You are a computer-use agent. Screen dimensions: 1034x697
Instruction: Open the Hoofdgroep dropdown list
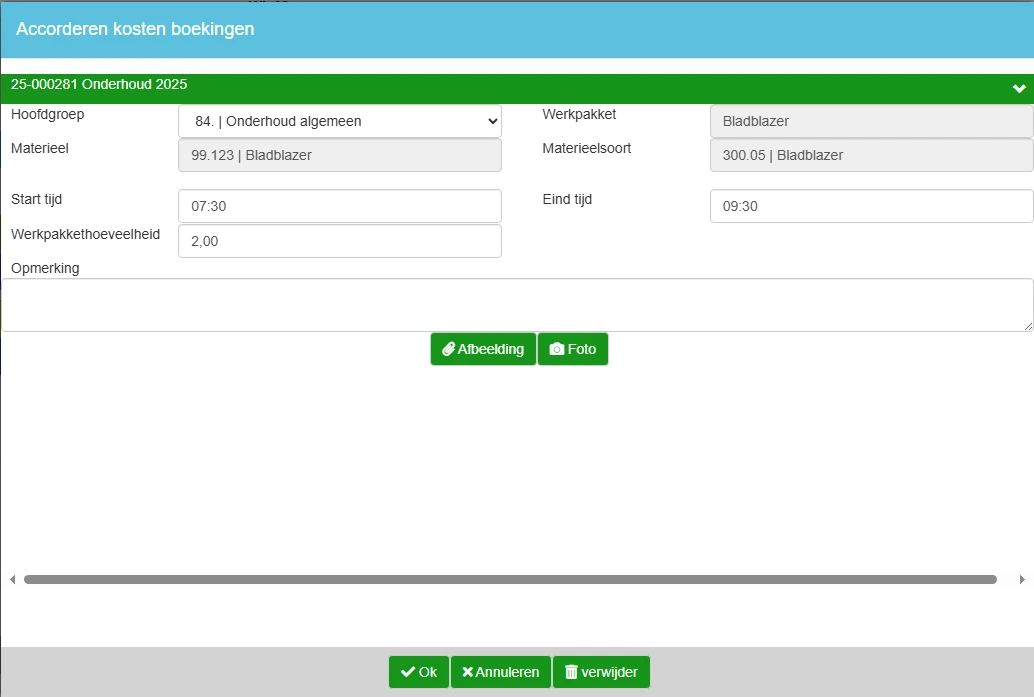pyautogui.click(x=340, y=121)
